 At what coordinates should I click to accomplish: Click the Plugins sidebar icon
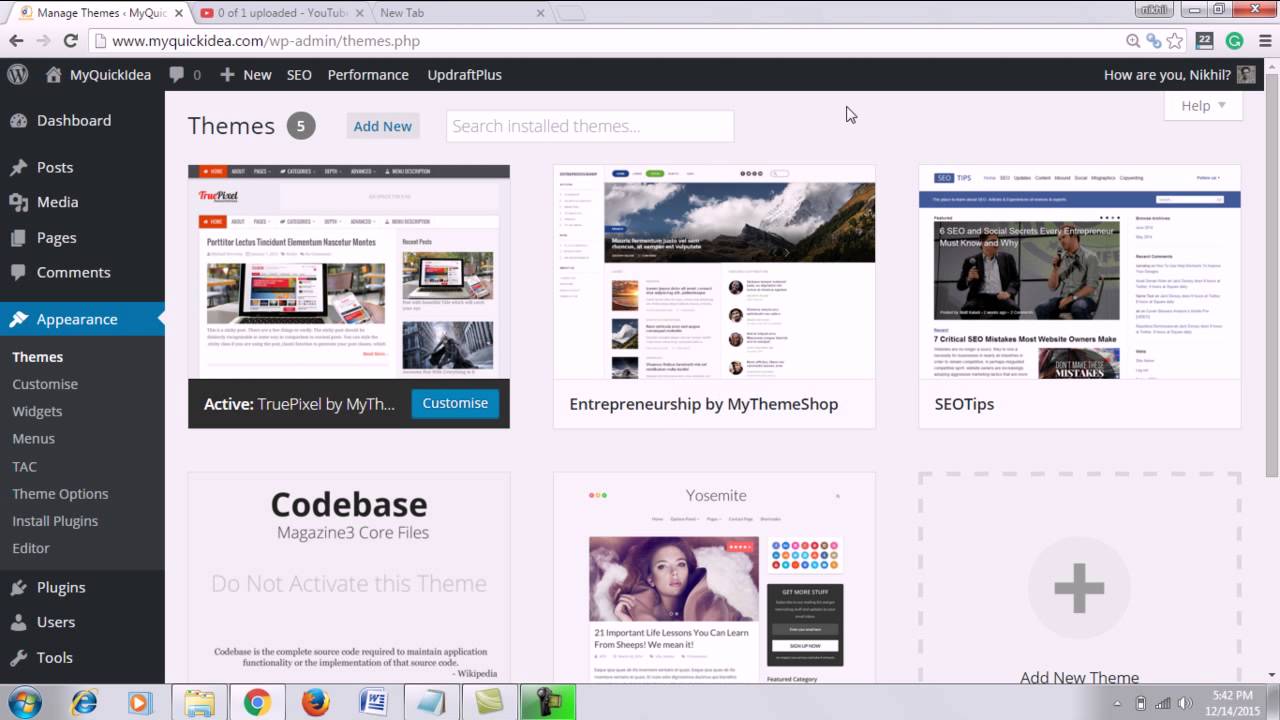(x=18, y=587)
